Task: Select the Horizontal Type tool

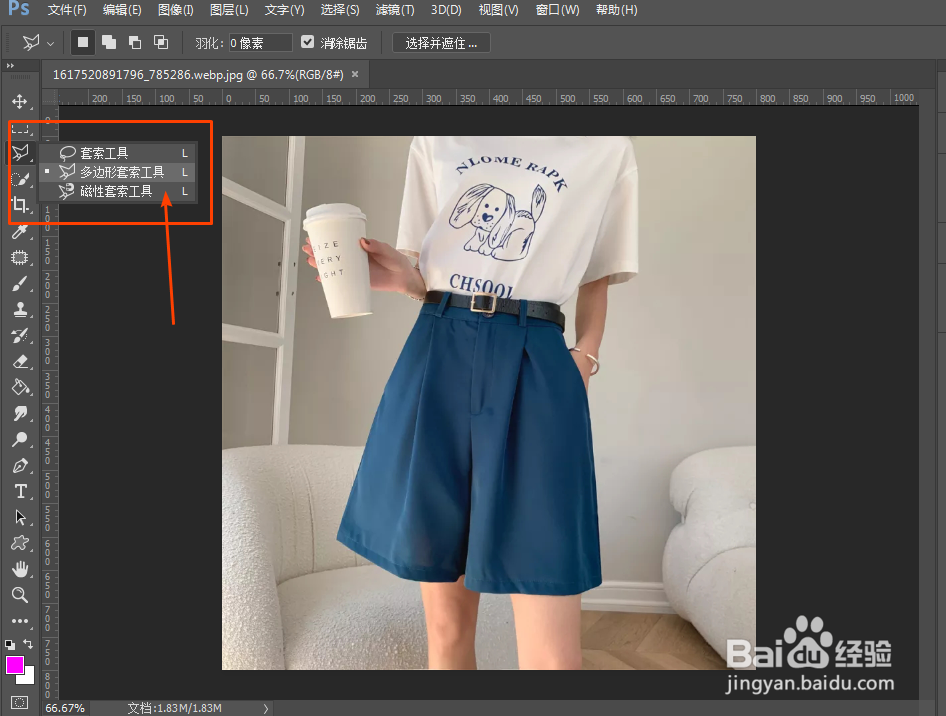Action: [x=20, y=491]
